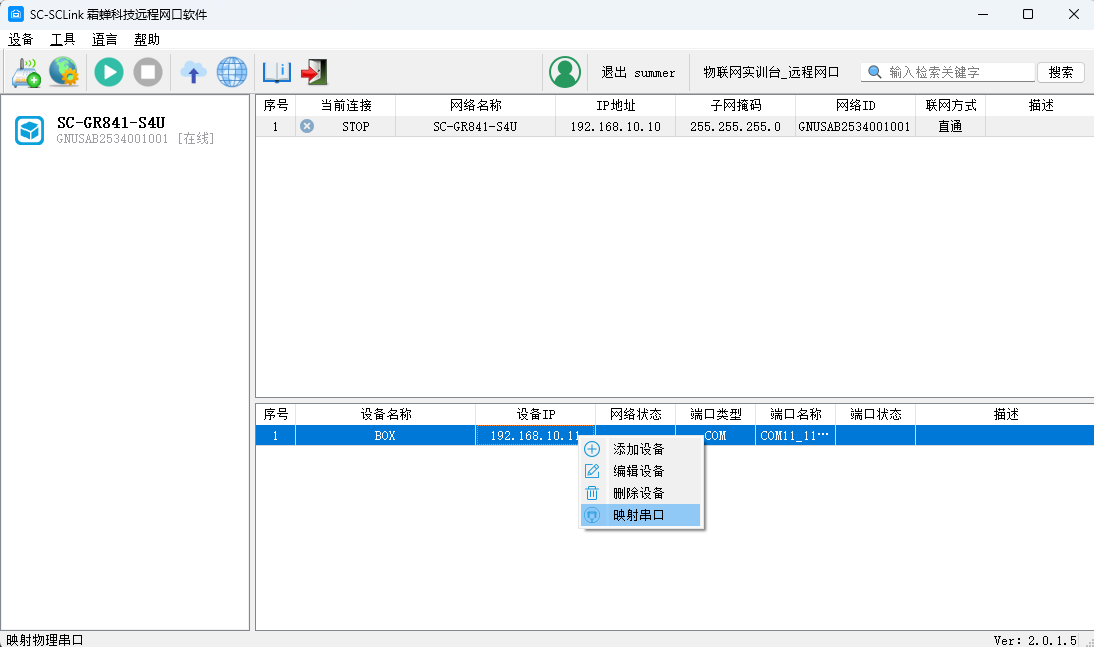Click the 搜索 button
The height and width of the screenshot is (647, 1094).
tap(1061, 72)
